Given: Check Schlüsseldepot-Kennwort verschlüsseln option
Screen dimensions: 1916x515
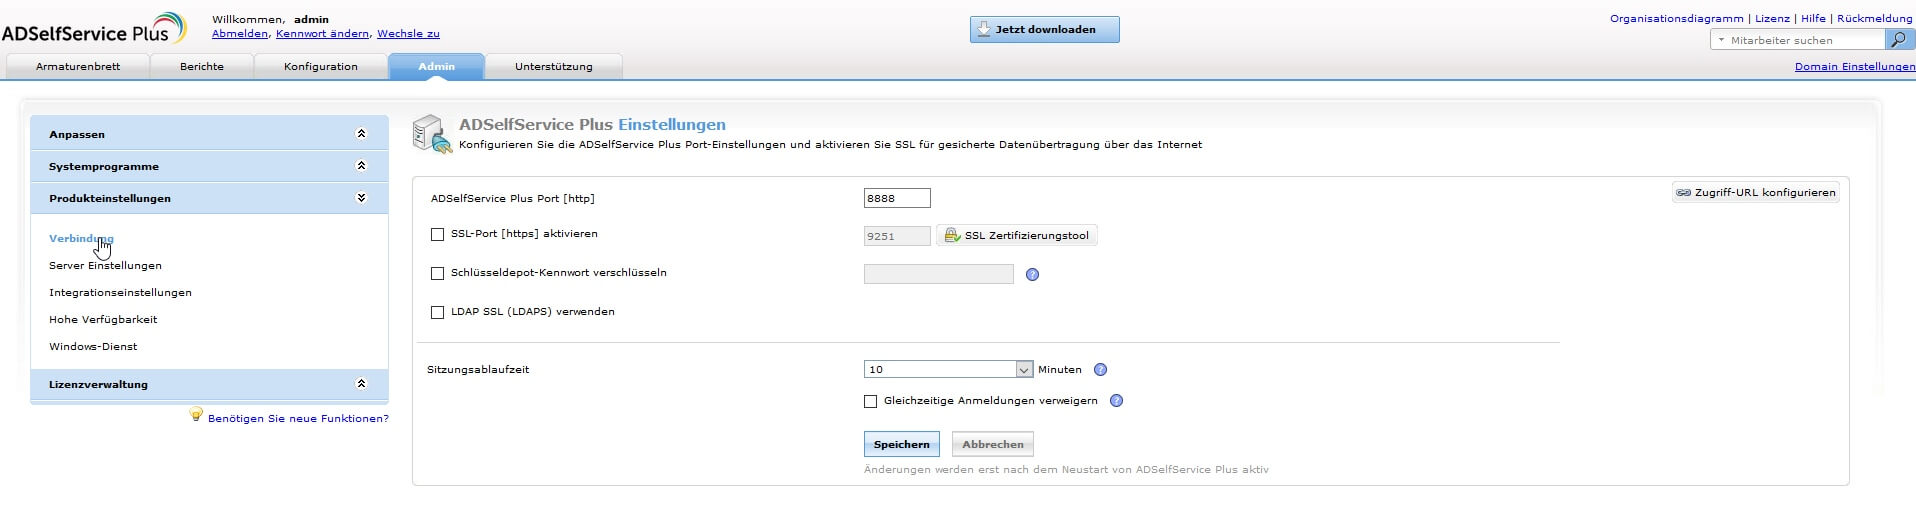Looking at the screenshot, I should [437, 273].
